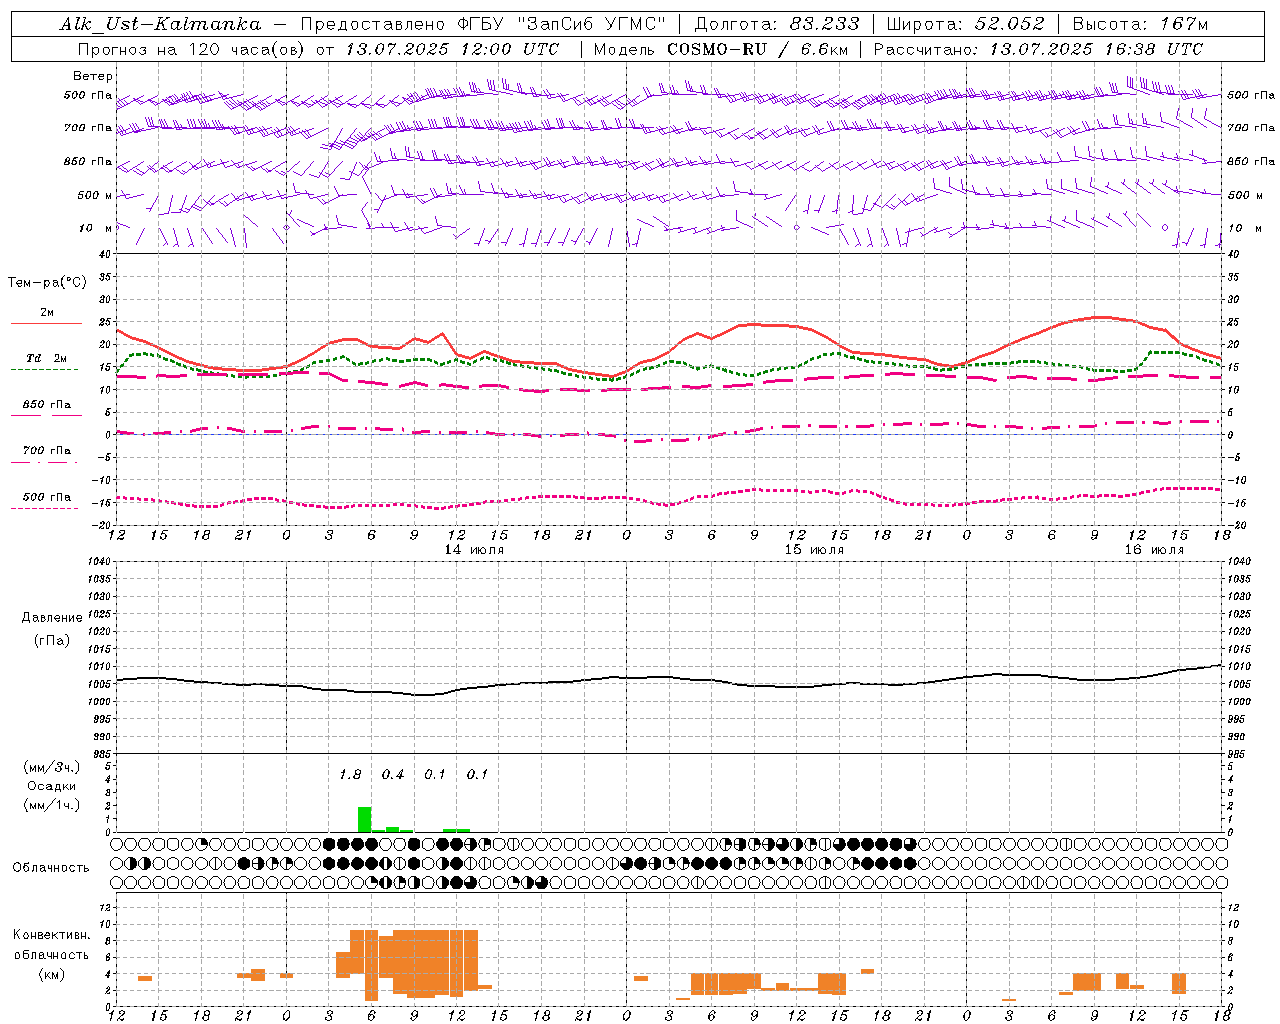Click the 0.4 precipitation amount value
Image resolution: width=1280 pixels, height=1024 pixels.
coord(393,775)
